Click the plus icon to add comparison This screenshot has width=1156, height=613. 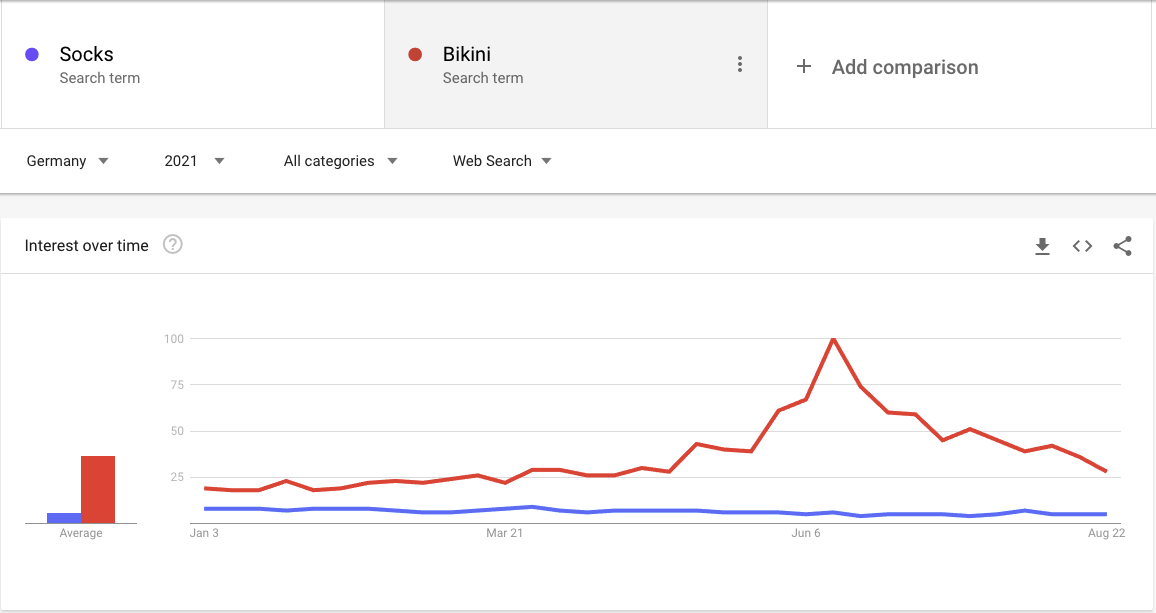804,66
